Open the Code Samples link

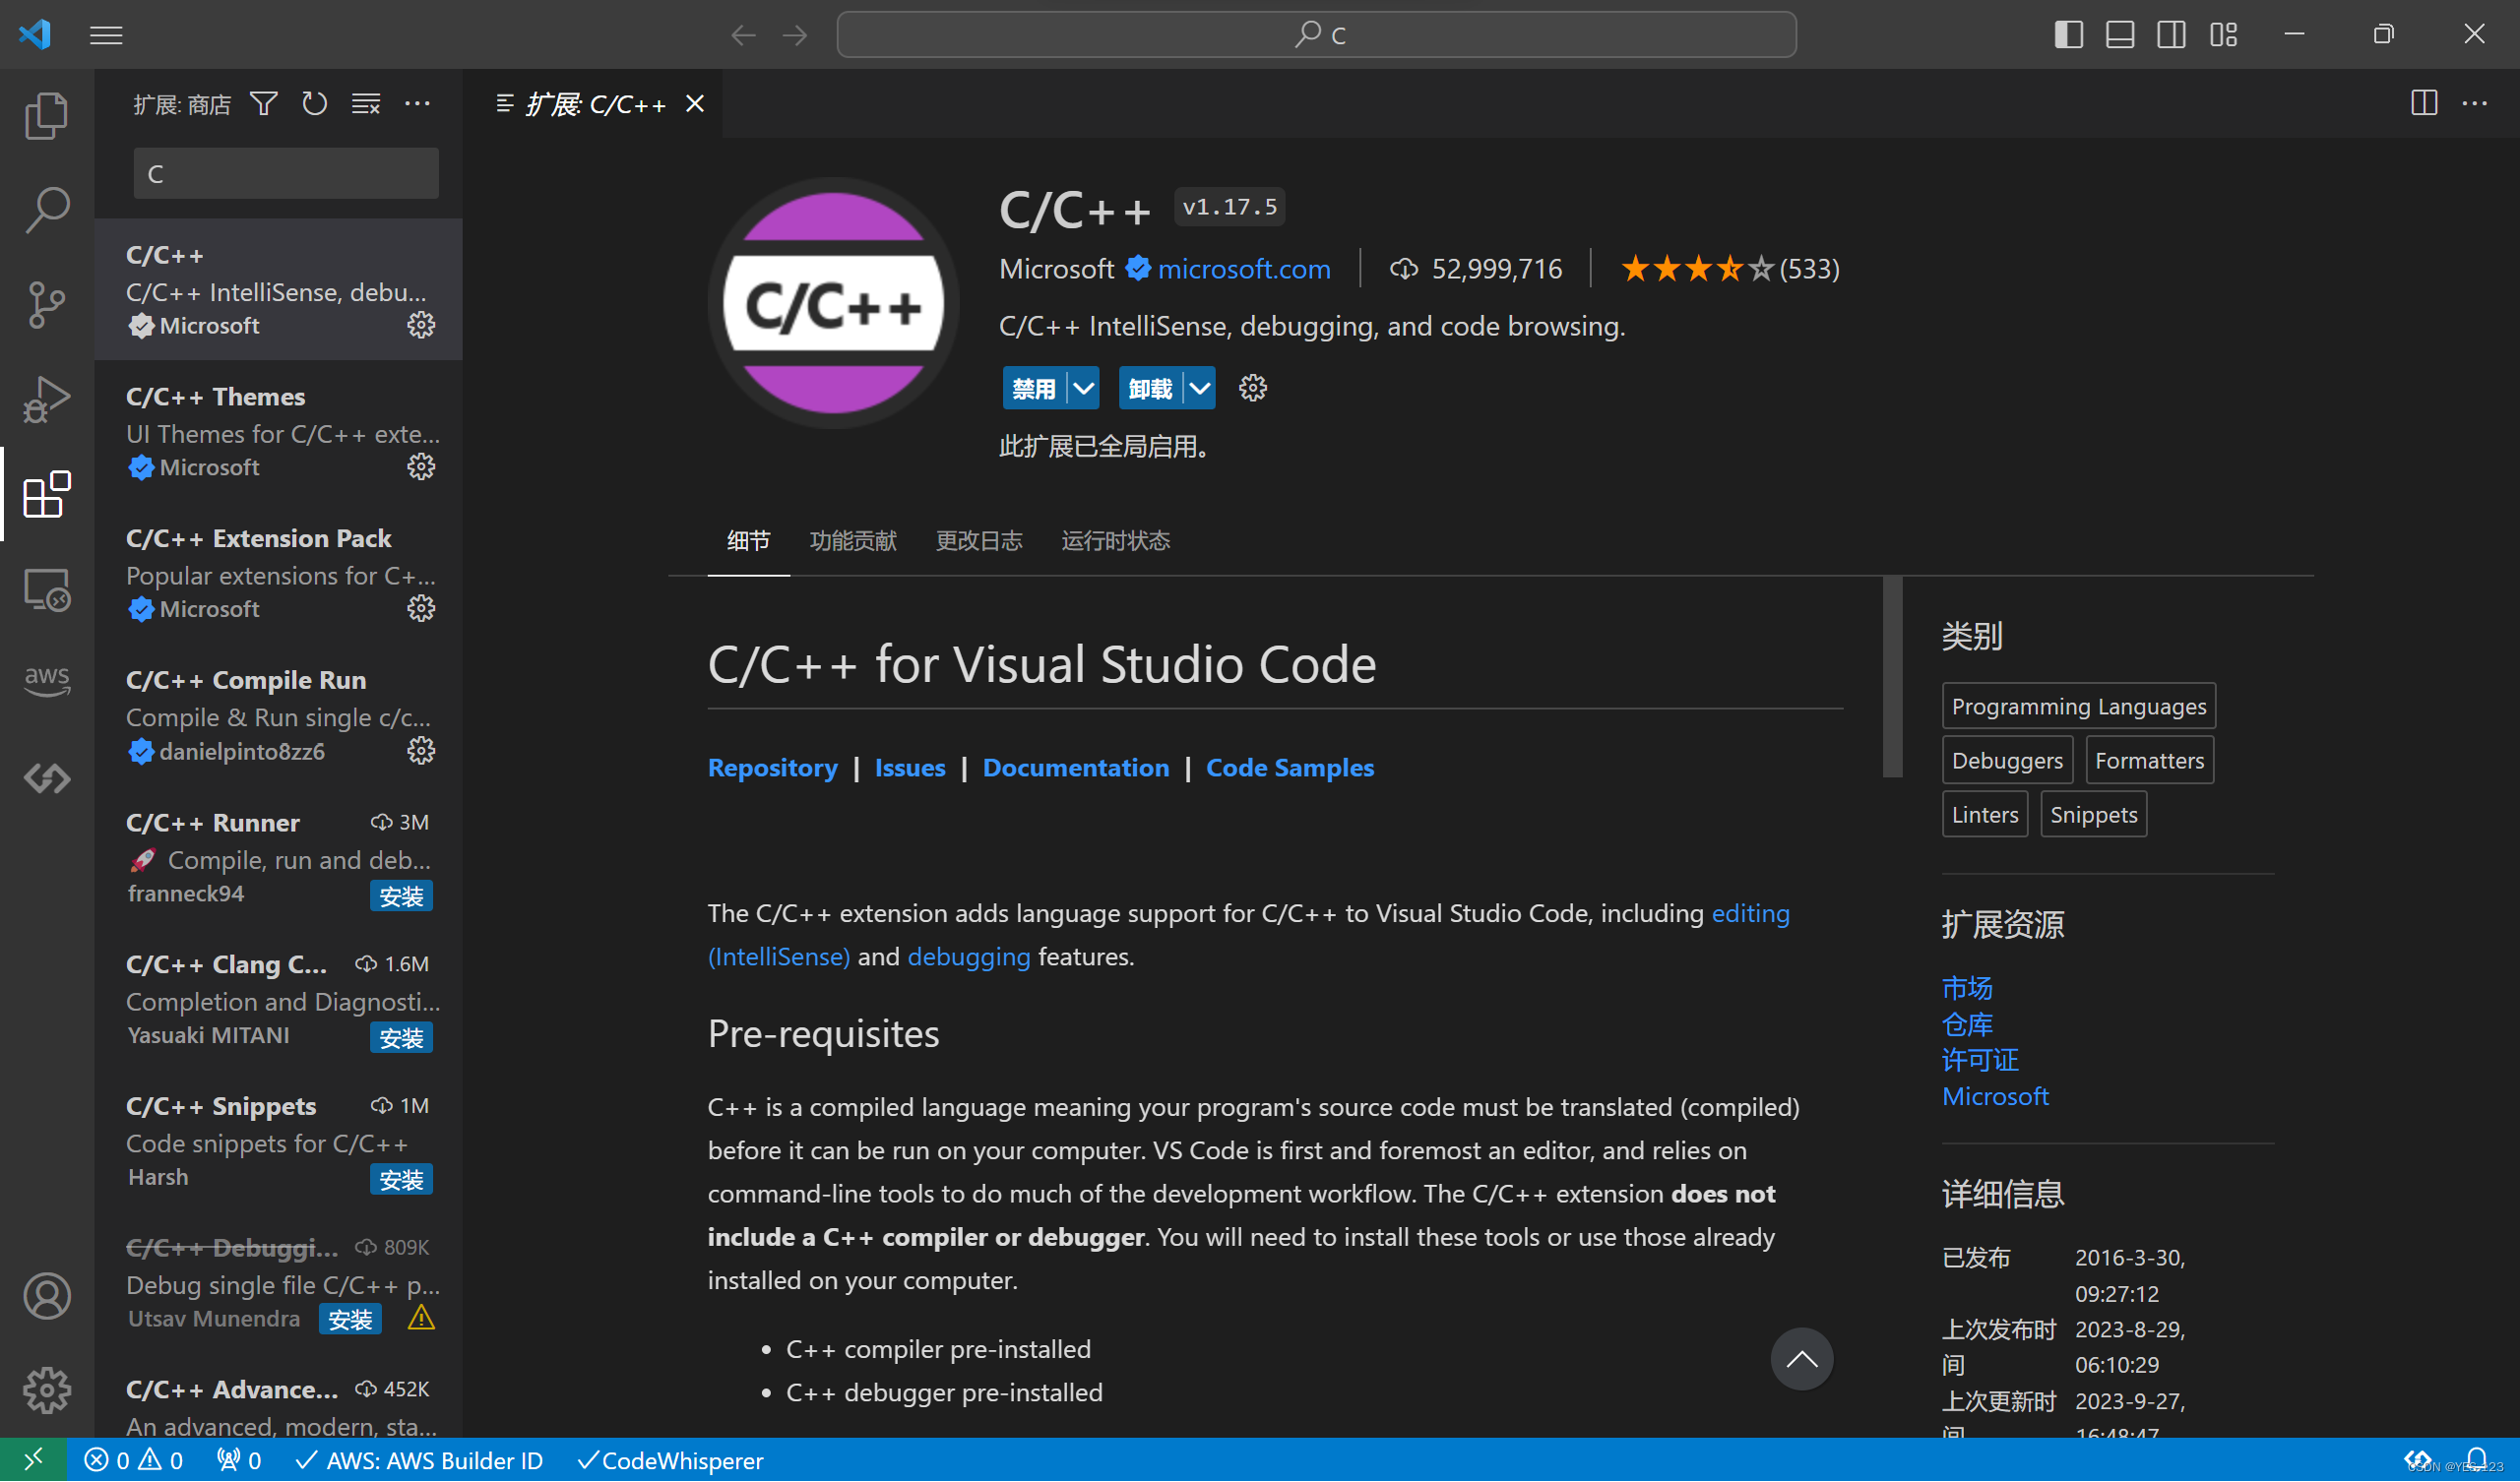(1290, 767)
